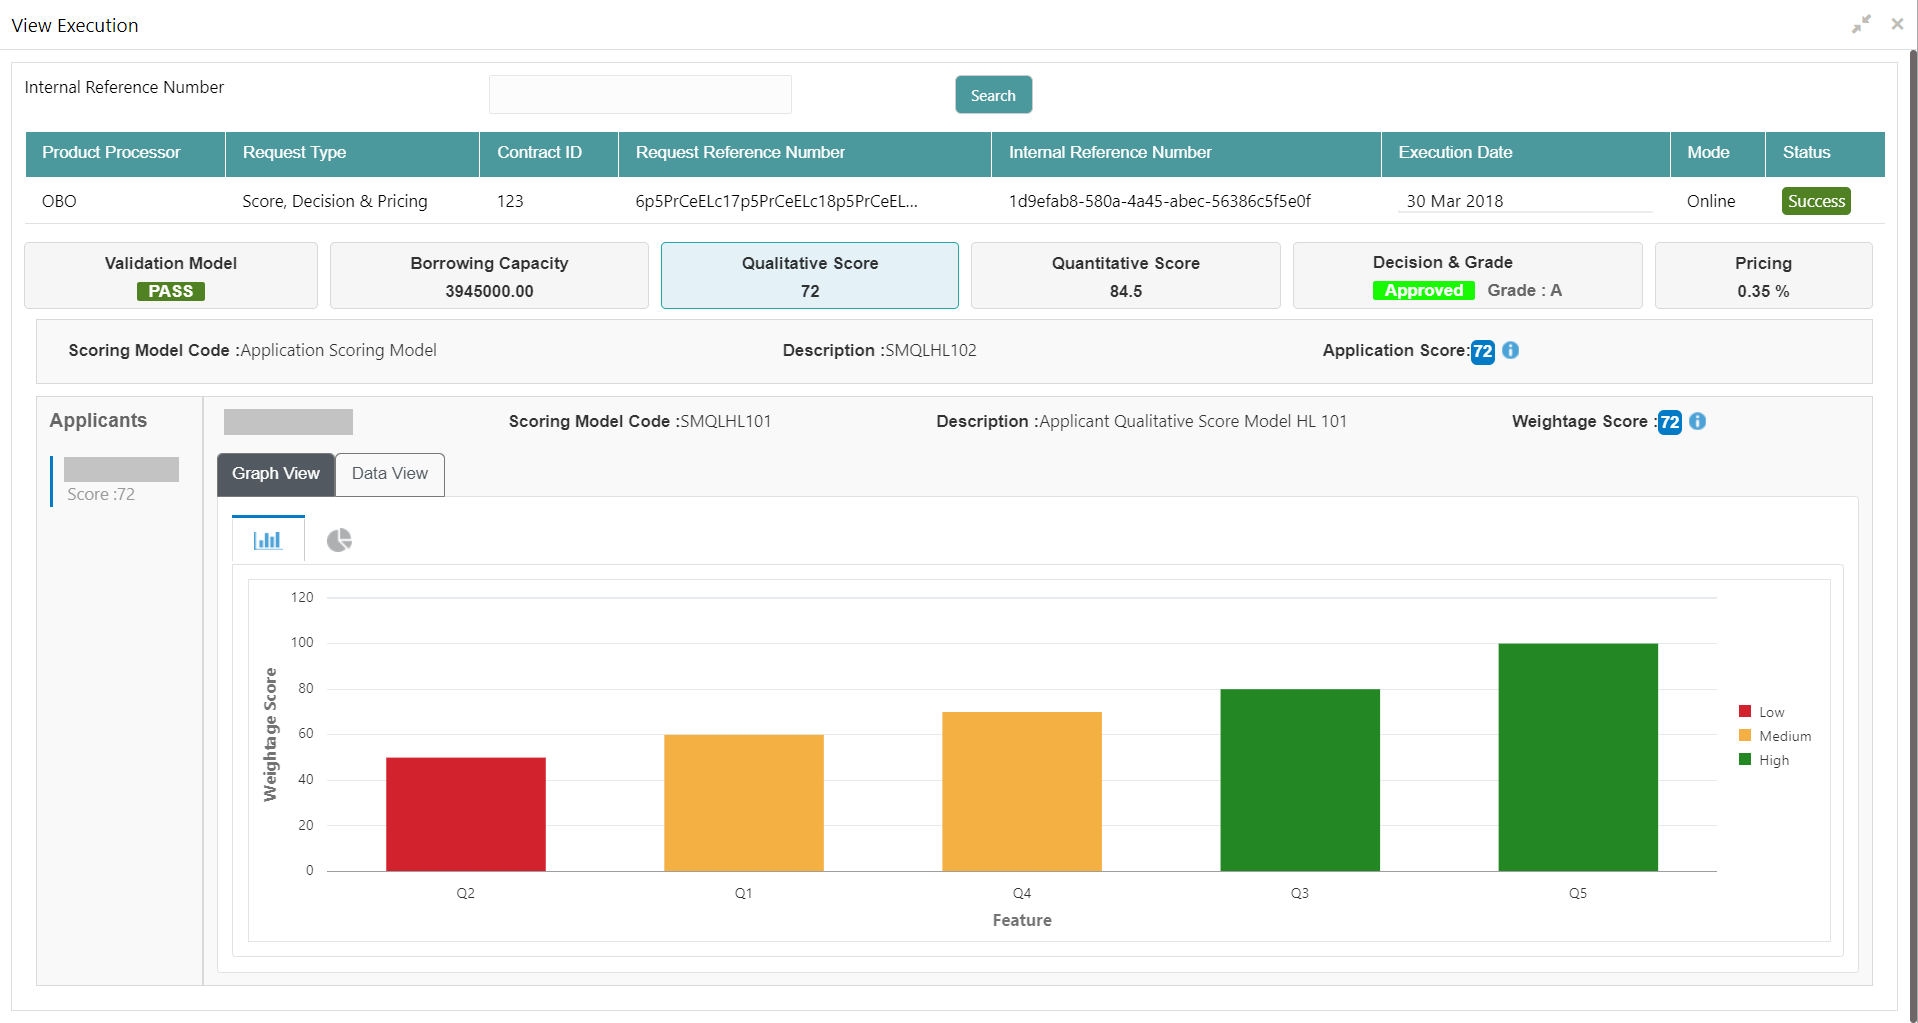Click the Application Score 72 badge
Viewport: 1918px width, 1023px height.
pyautogui.click(x=1482, y=351)
